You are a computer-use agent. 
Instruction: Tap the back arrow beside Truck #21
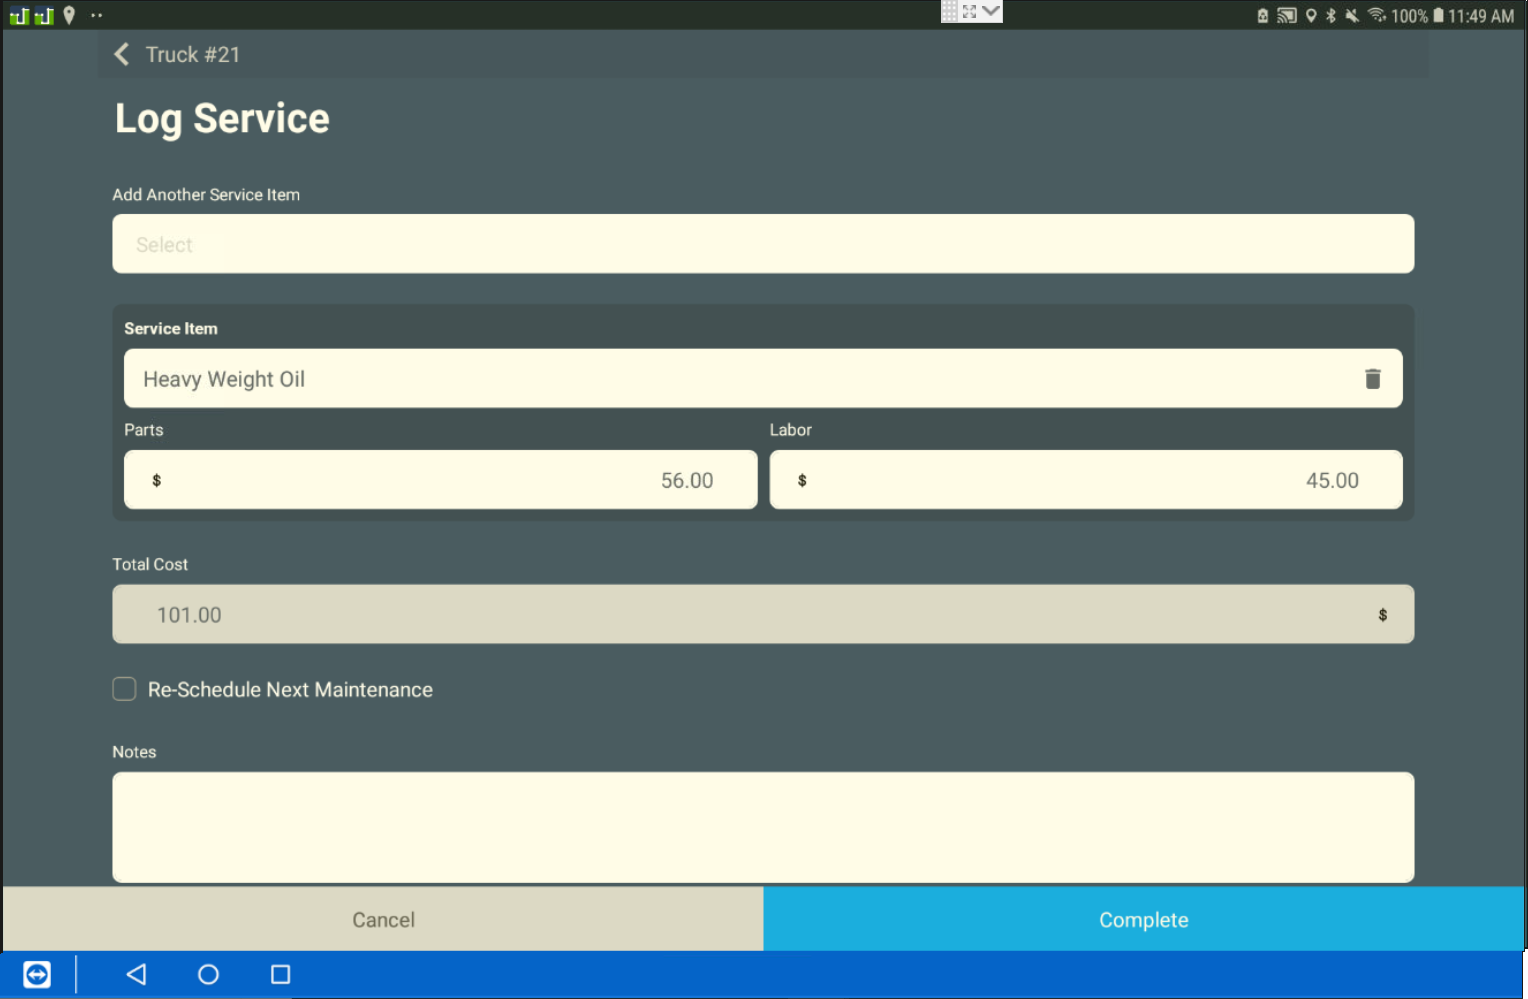click(x=122, y=55)
